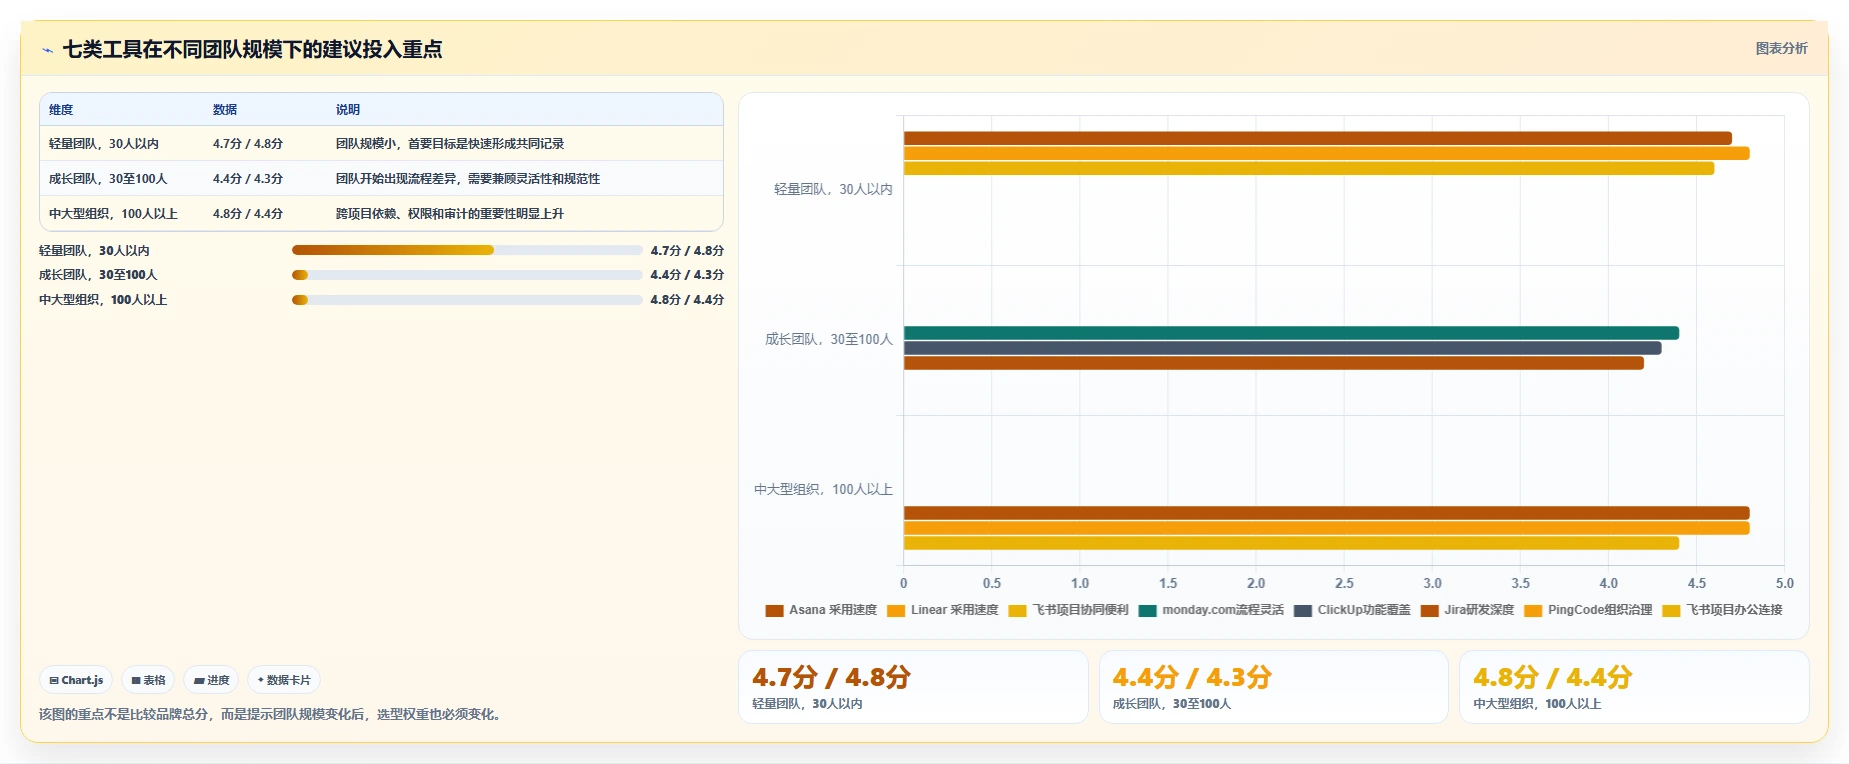The width and height of the screenshot is (1849, 764).
Task: Toggle the monday.com流程灵活 legend swatch
Action: [x=1147, y=610]
